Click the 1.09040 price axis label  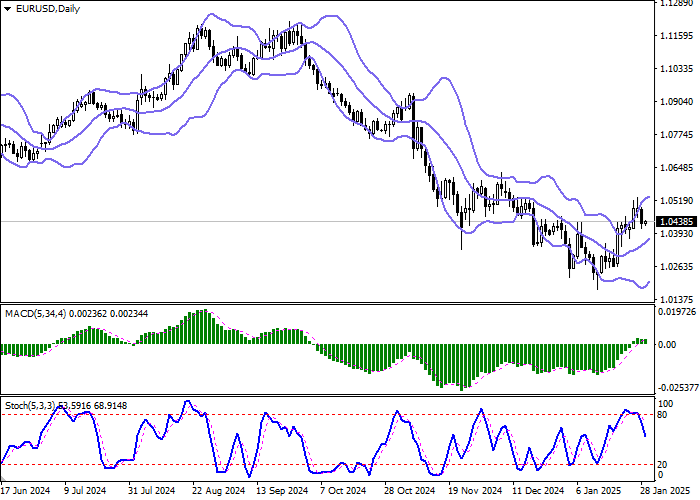[677, 102]
